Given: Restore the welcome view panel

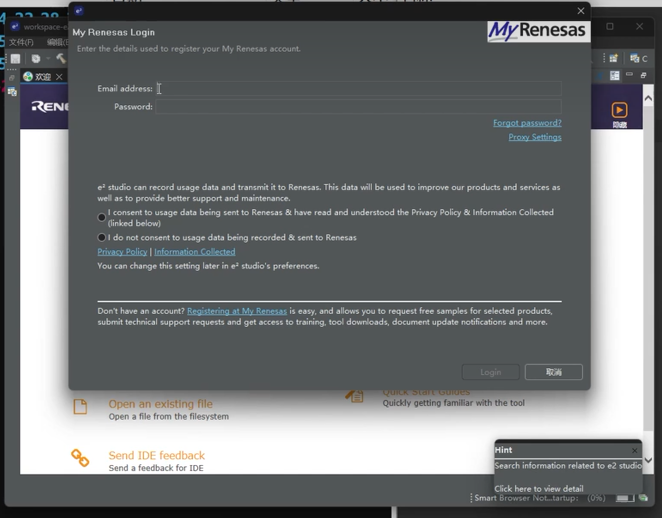Looking at the screenshot, I should tap(643, 75).
